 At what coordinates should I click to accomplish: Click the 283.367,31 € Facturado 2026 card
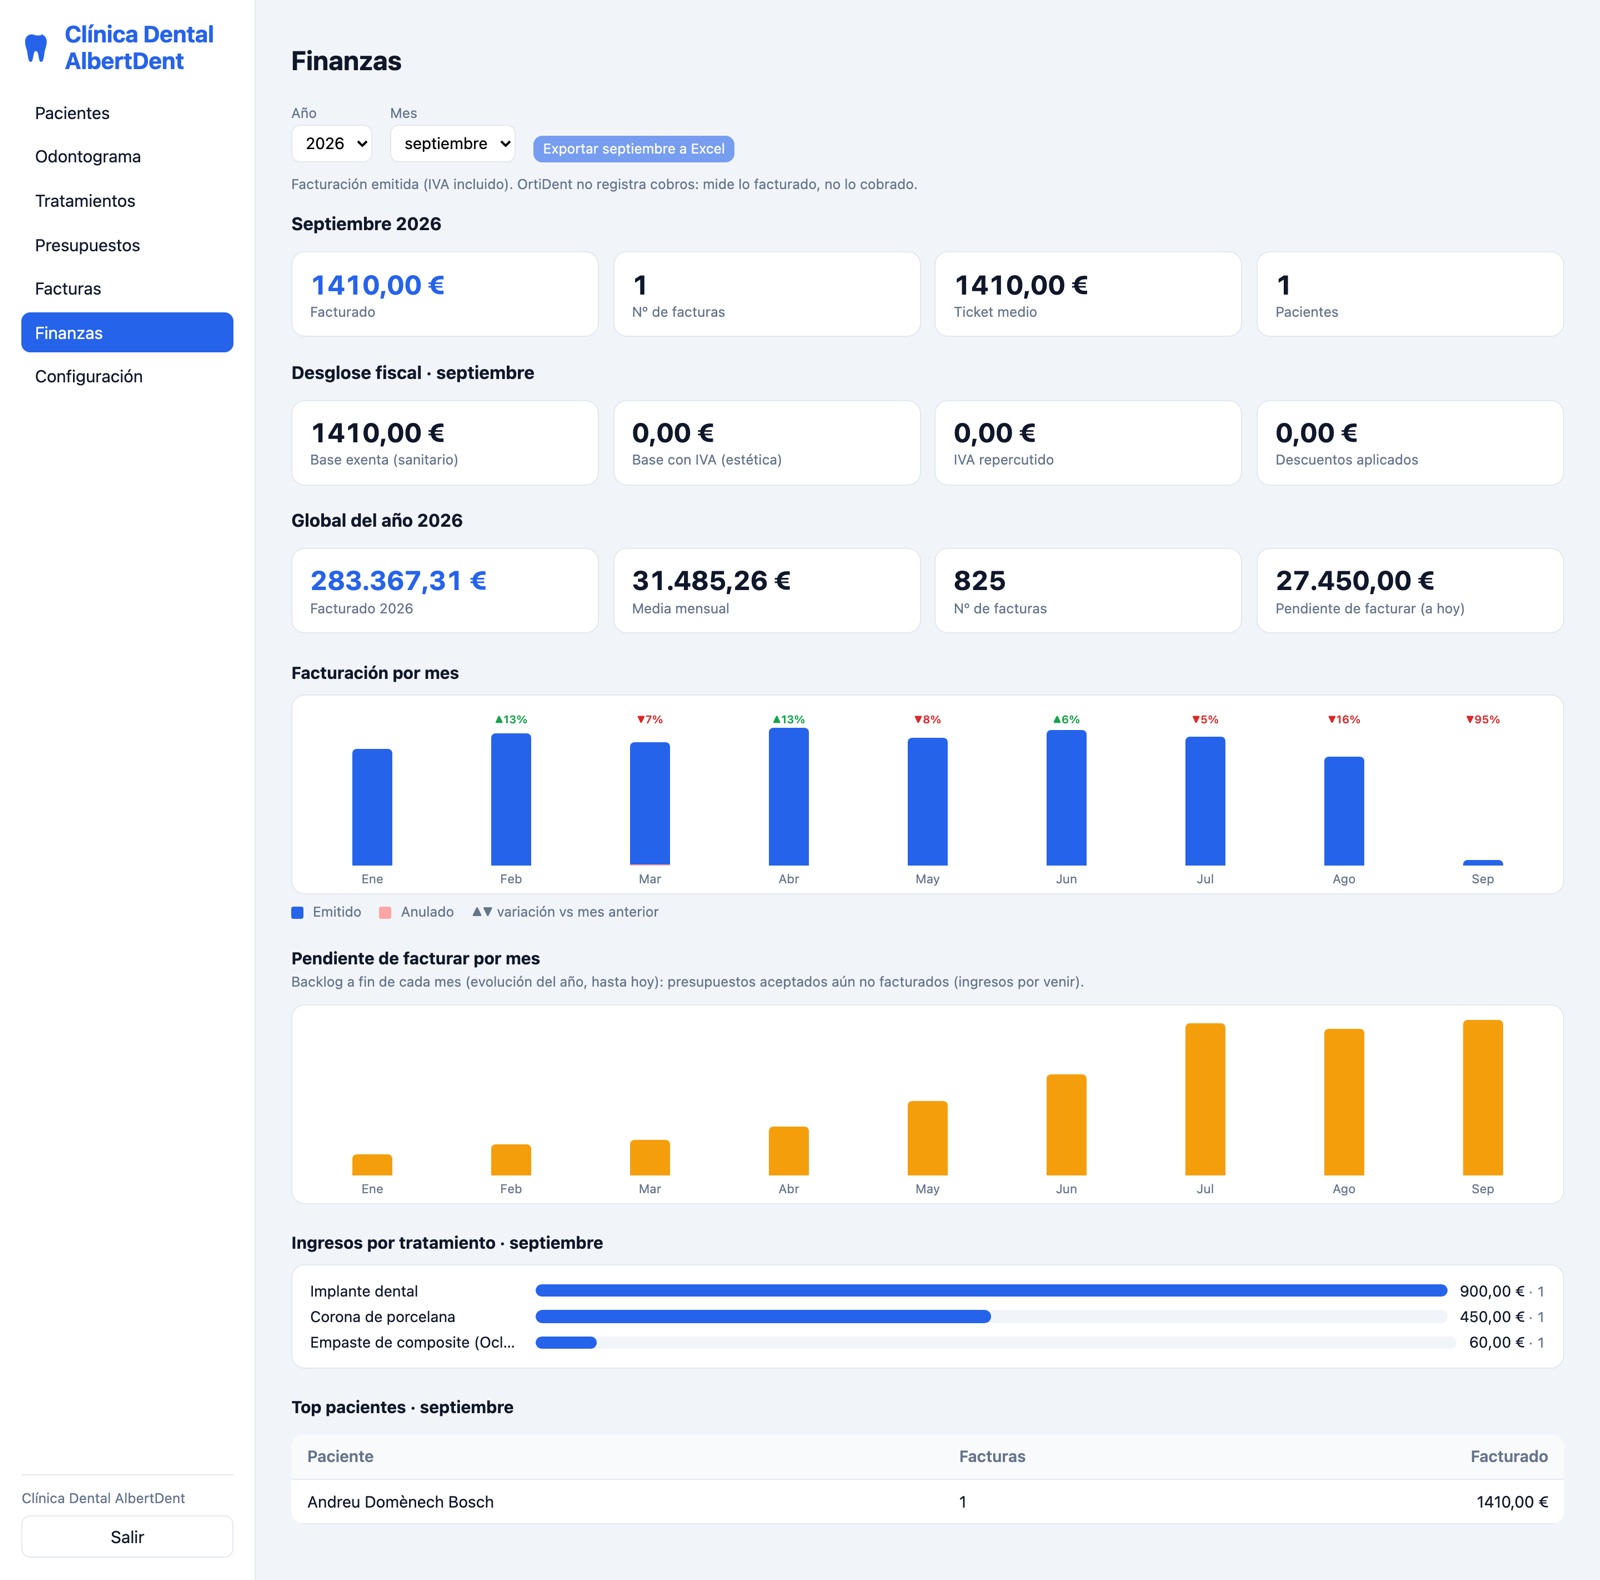click(x=445, y=591)
